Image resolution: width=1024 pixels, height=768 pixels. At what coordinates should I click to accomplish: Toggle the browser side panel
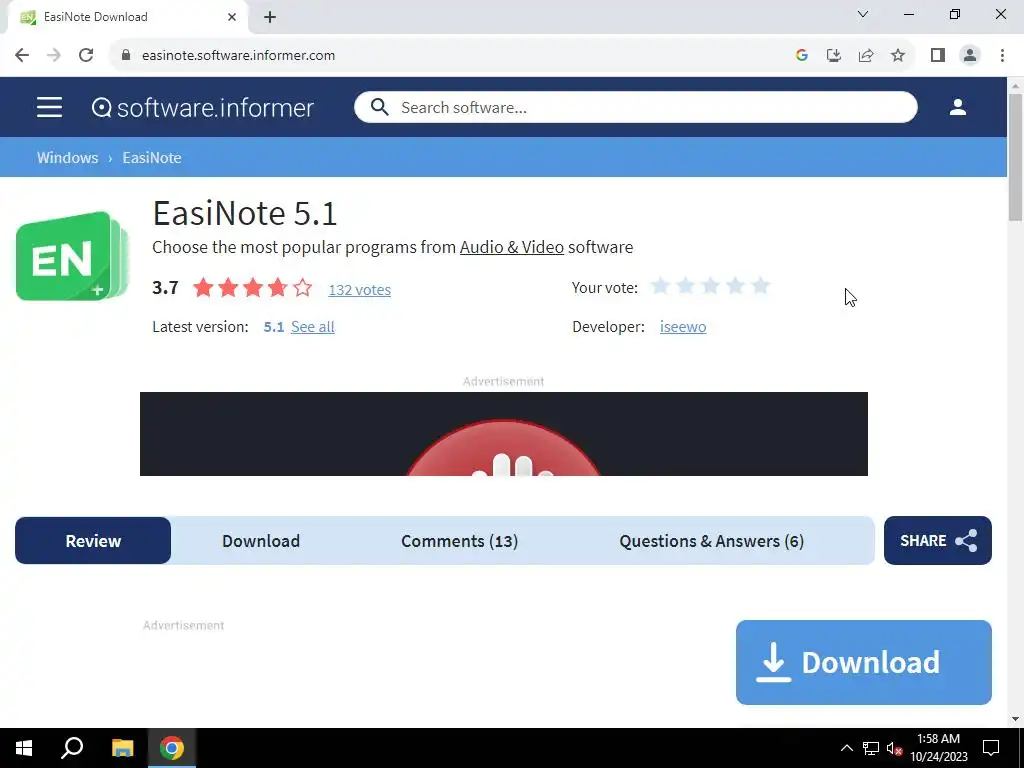click(938, 55)
